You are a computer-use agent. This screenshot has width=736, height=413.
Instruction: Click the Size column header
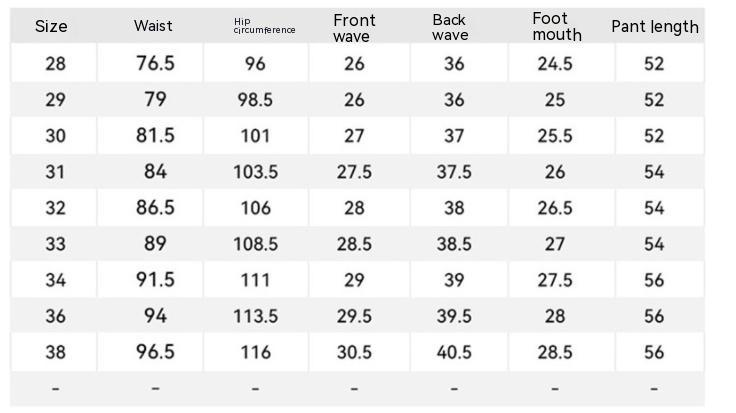pyautogui.click(x=51, y=27)
